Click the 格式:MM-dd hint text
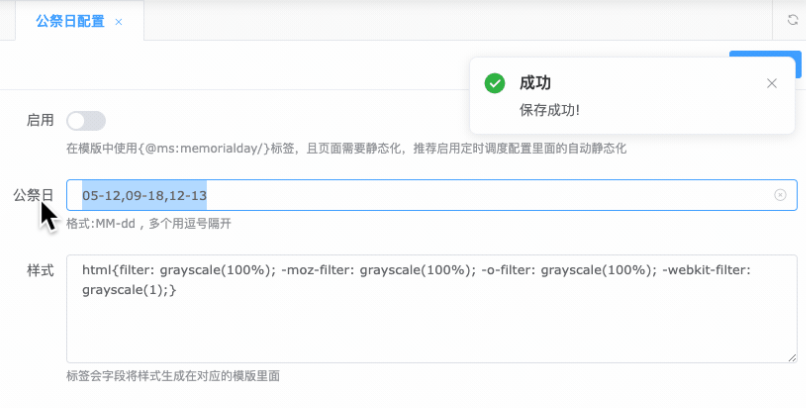 tap(148, 224)
